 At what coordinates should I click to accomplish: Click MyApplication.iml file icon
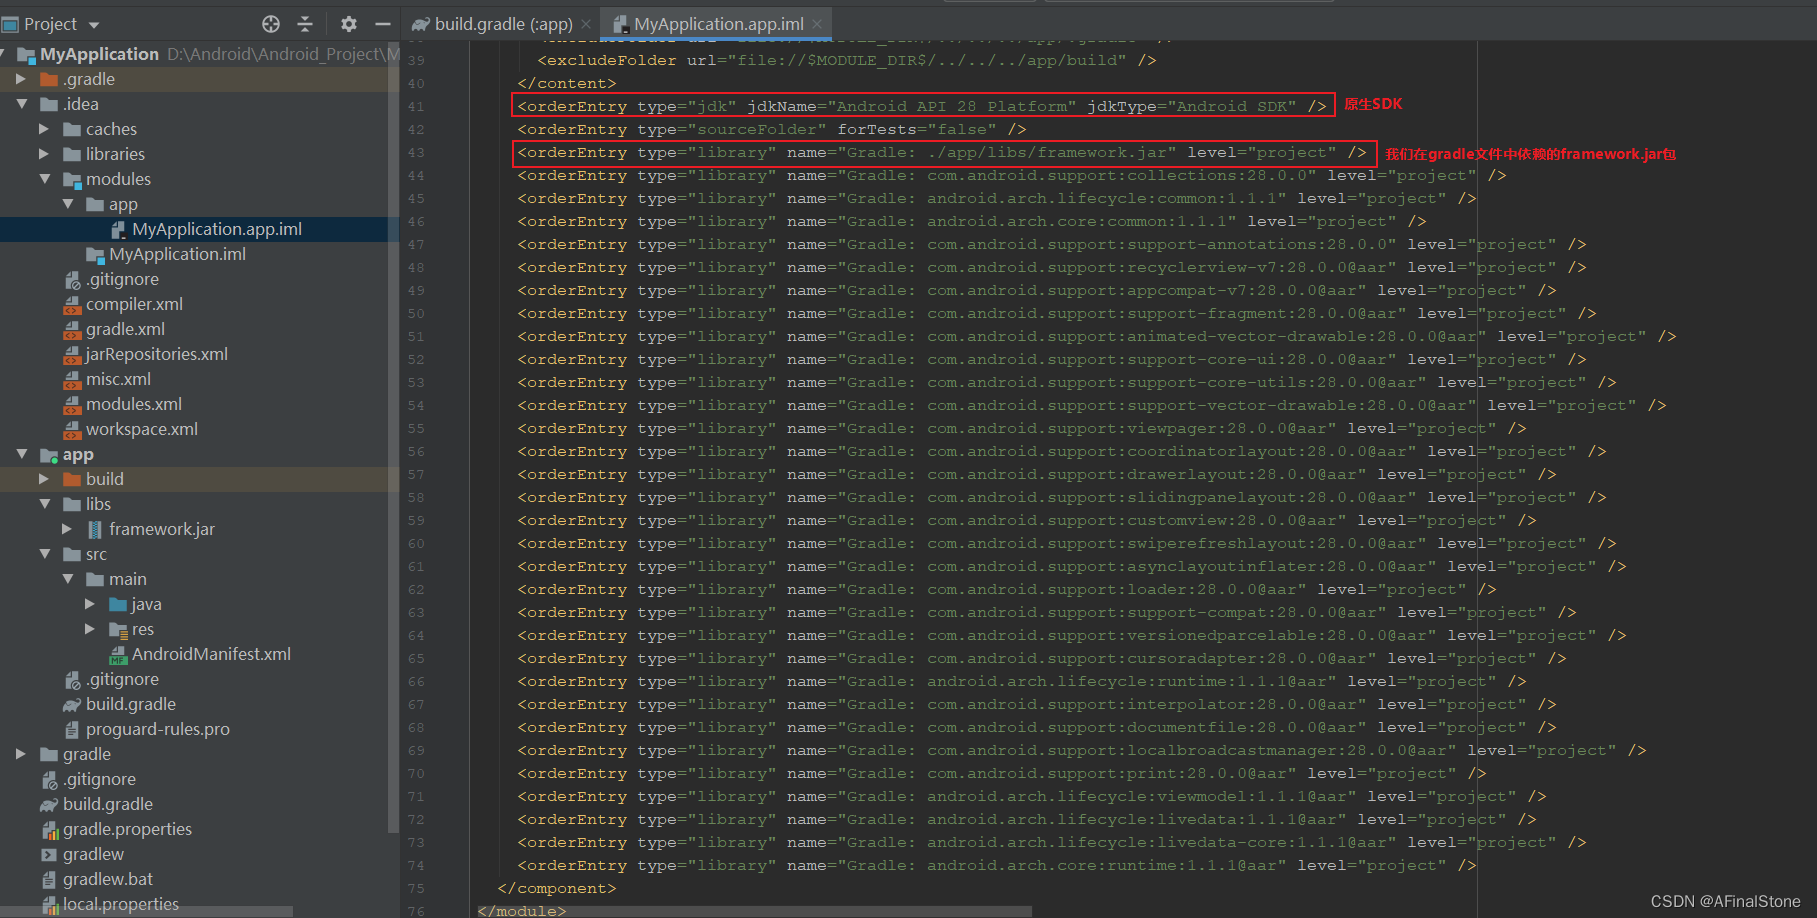click(95, 254)
